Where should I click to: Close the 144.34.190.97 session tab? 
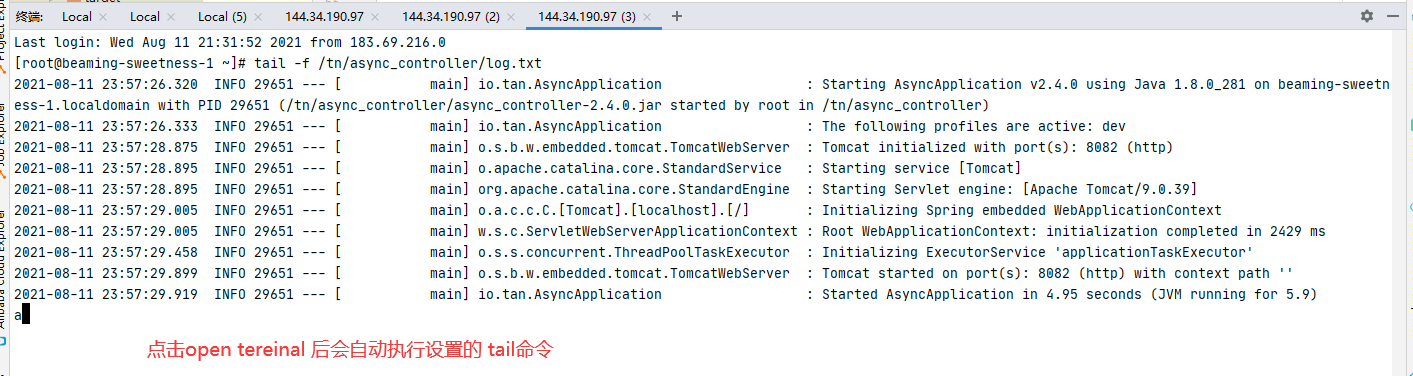(x=375, y=16)
